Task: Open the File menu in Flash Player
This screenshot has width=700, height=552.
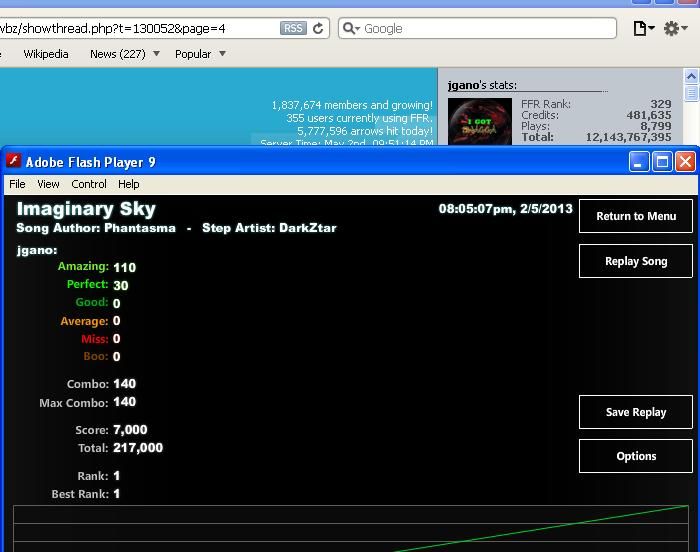Action: pos(17,184)
